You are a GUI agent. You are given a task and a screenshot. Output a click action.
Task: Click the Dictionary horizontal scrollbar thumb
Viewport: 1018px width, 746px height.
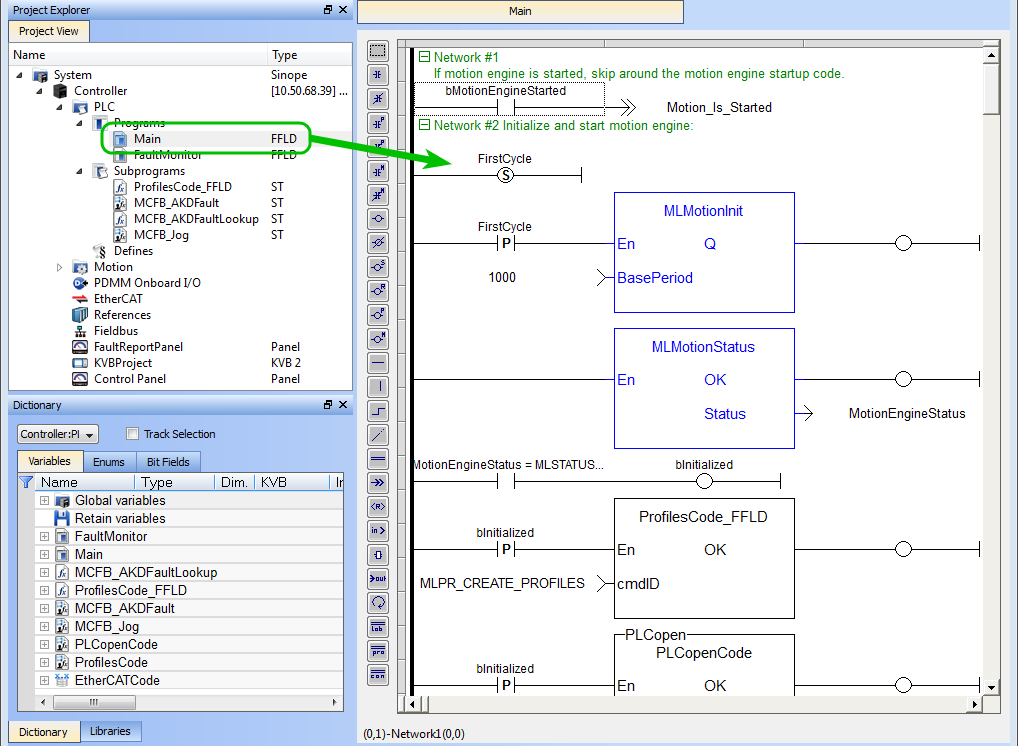pyautogui.click(x=94, y=702)
